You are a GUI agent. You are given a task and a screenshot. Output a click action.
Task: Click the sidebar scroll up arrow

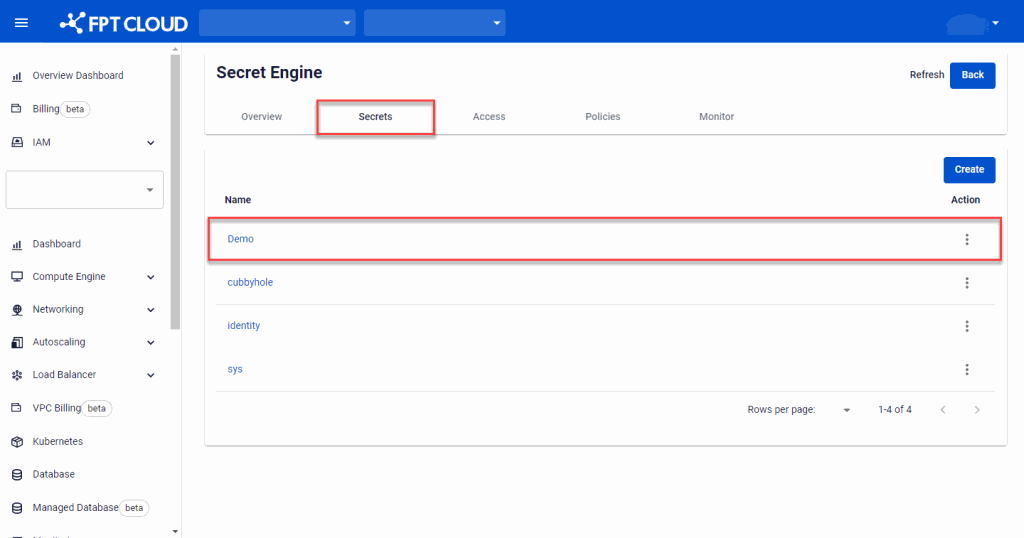point(175,49)
